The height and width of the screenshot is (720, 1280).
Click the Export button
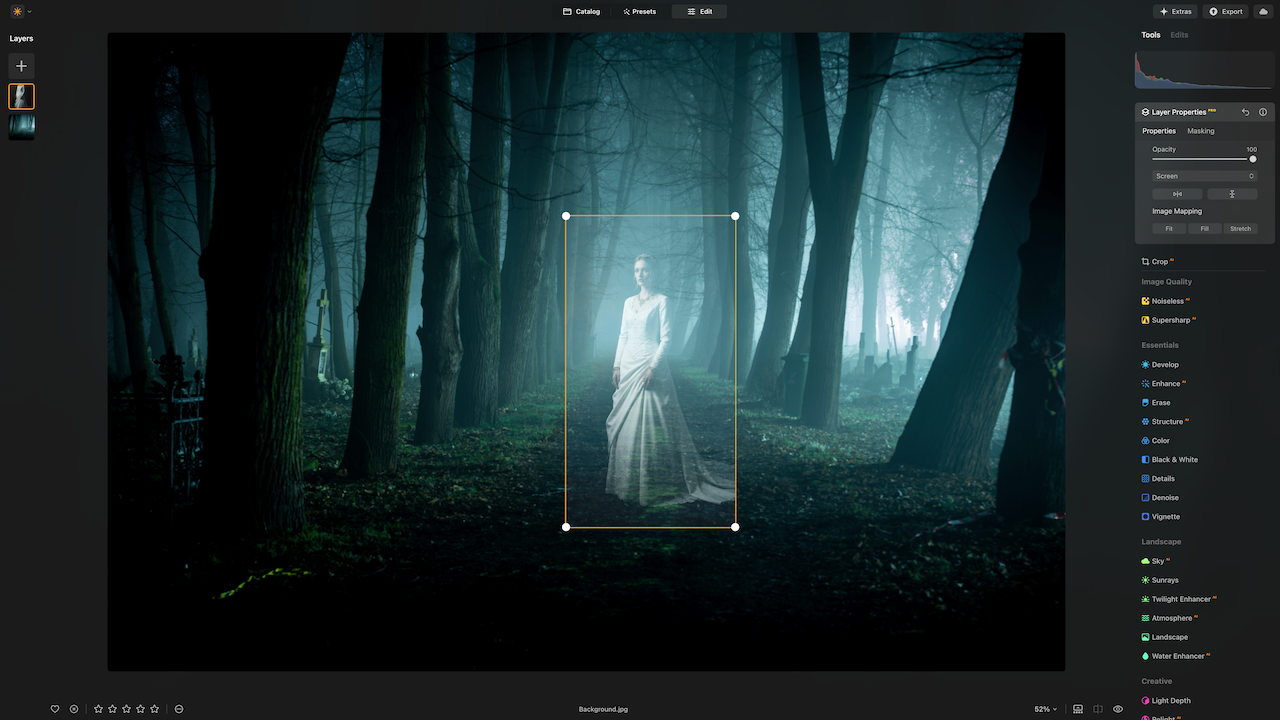1226,12
